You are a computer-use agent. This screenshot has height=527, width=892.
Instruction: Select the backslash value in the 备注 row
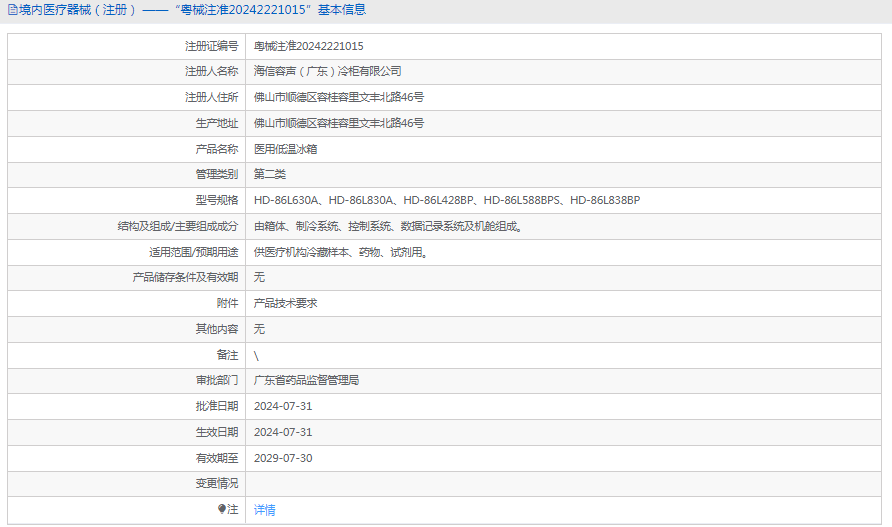pos(257,356)
